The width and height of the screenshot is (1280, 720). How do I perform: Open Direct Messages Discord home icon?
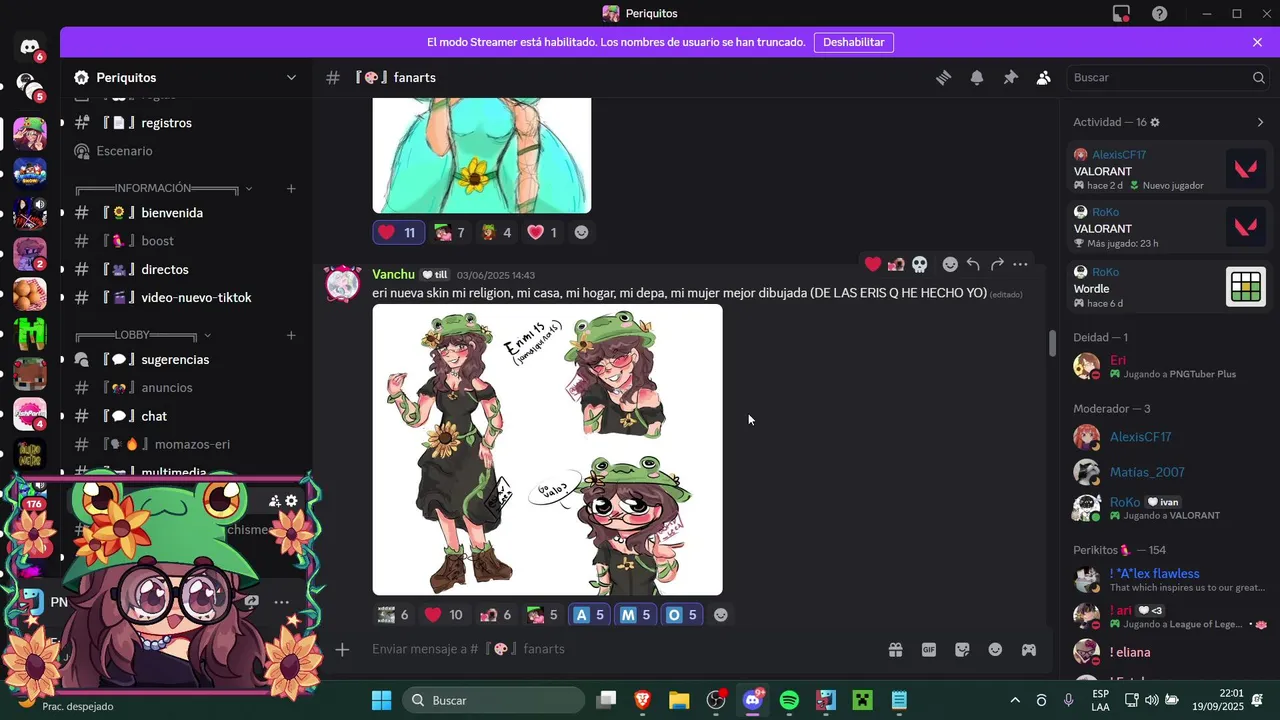(x=30, y=47)
